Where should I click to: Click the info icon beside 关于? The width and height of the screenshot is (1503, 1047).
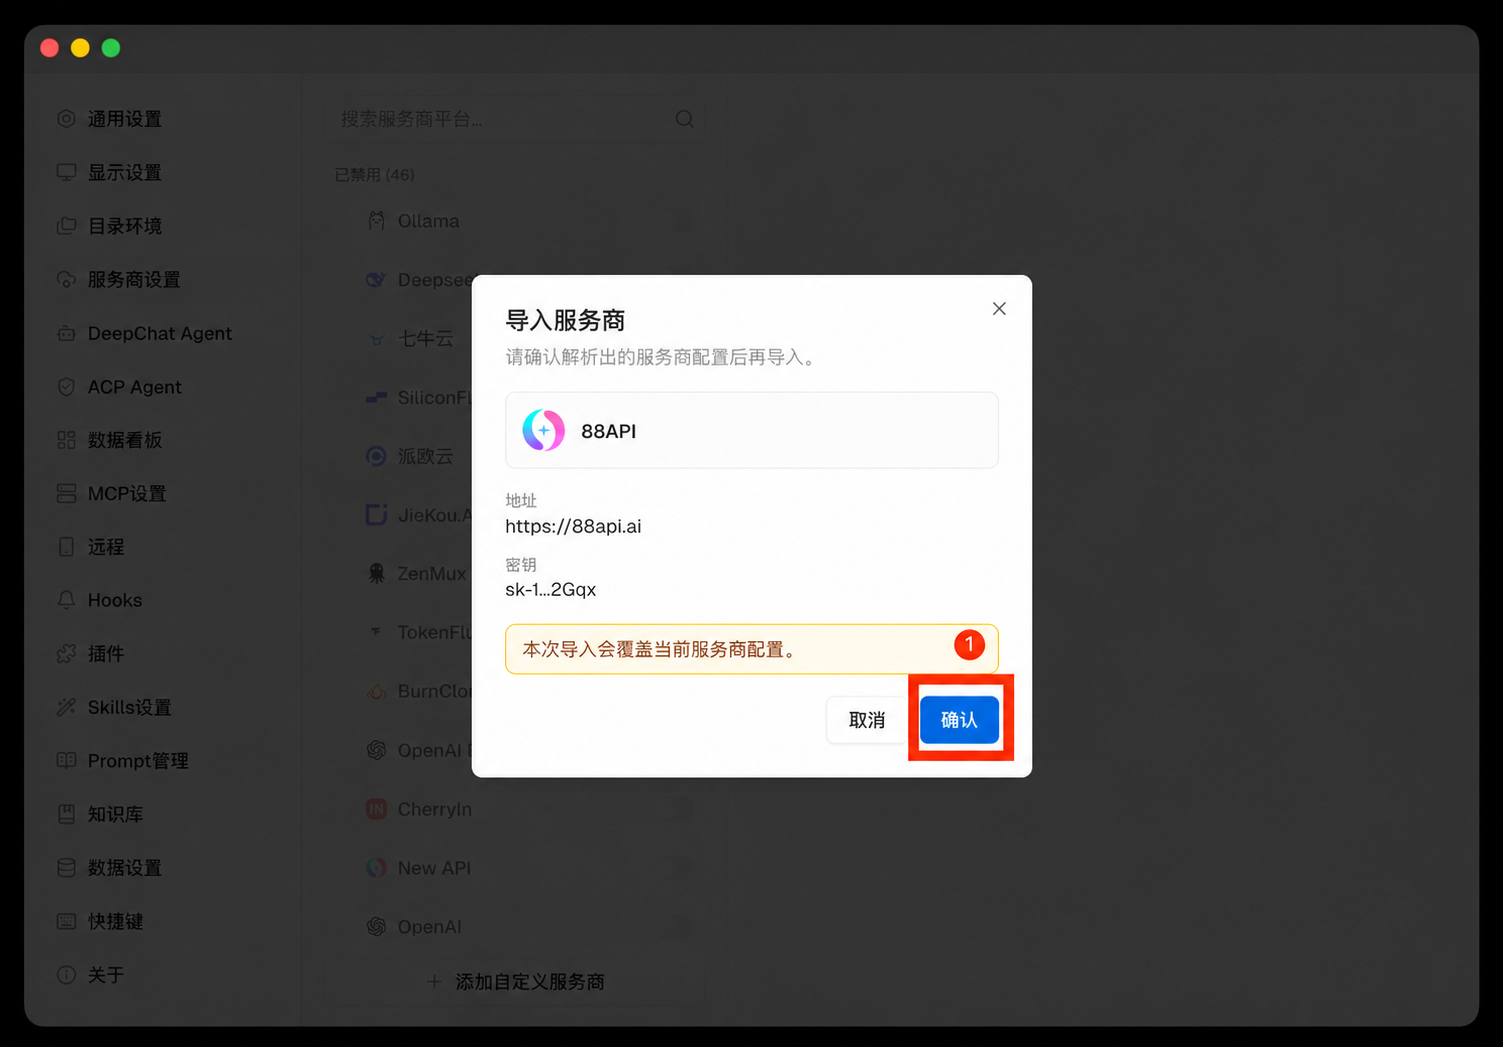pyautogui.click(x=66, y=975)
